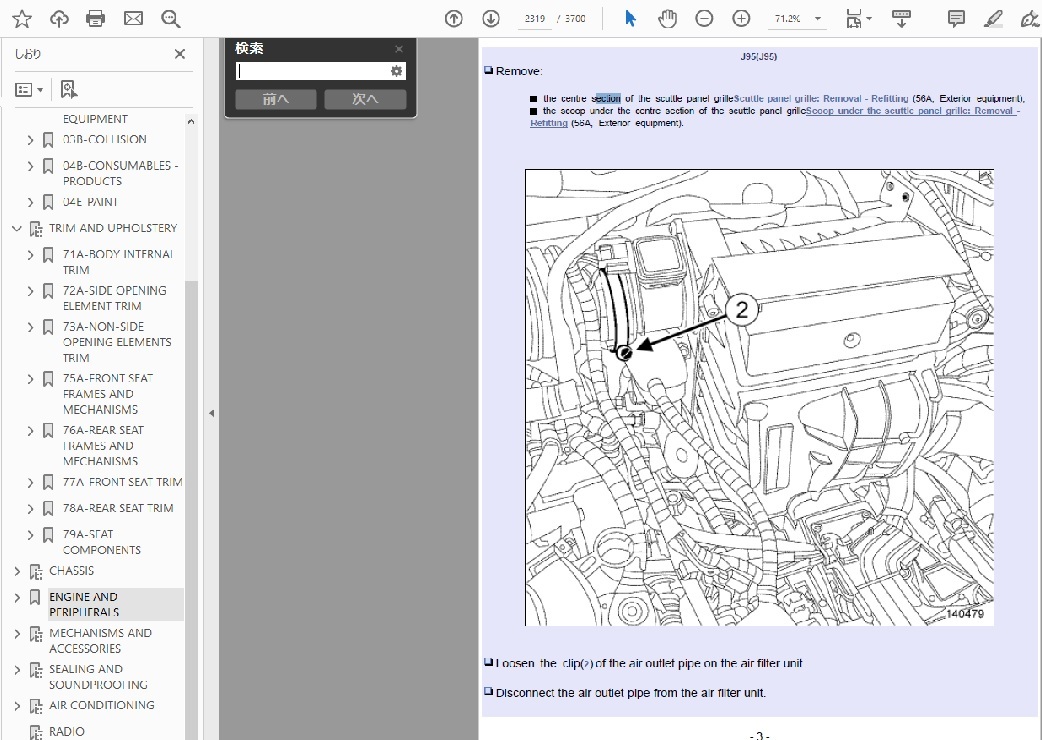This screenshot has height=740, width=1042.
Task: Close the search box
Action: [399, 49]
